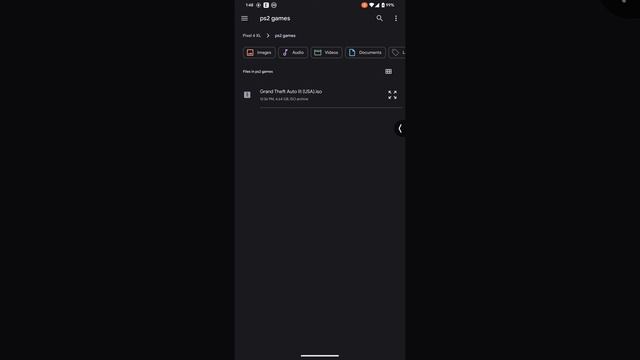Expand the breadcrumb chevron arrow
The height and width of the screenshot is (360, 640).
coord(268,36)
